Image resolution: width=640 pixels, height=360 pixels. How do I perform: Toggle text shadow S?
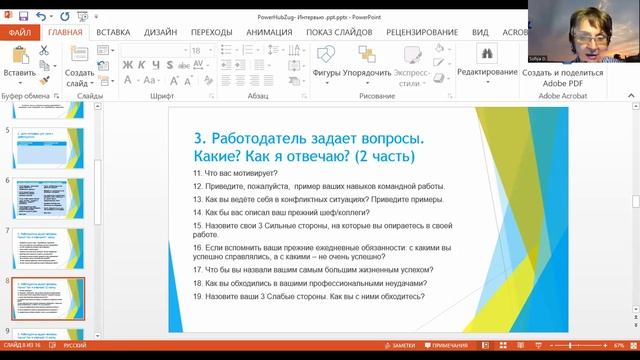(170, 65)
